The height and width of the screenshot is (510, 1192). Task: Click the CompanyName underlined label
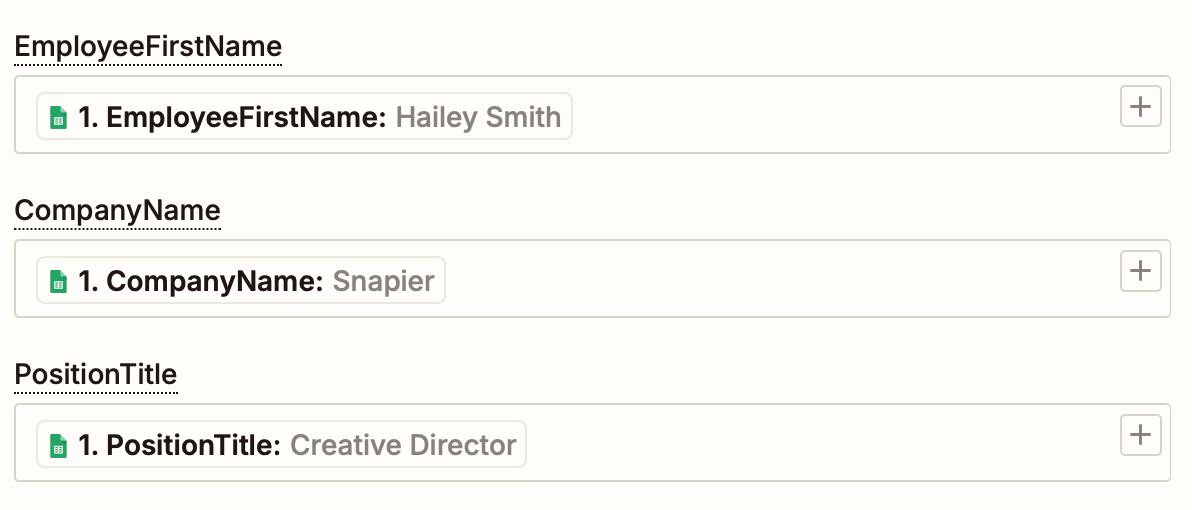[117, 211]
